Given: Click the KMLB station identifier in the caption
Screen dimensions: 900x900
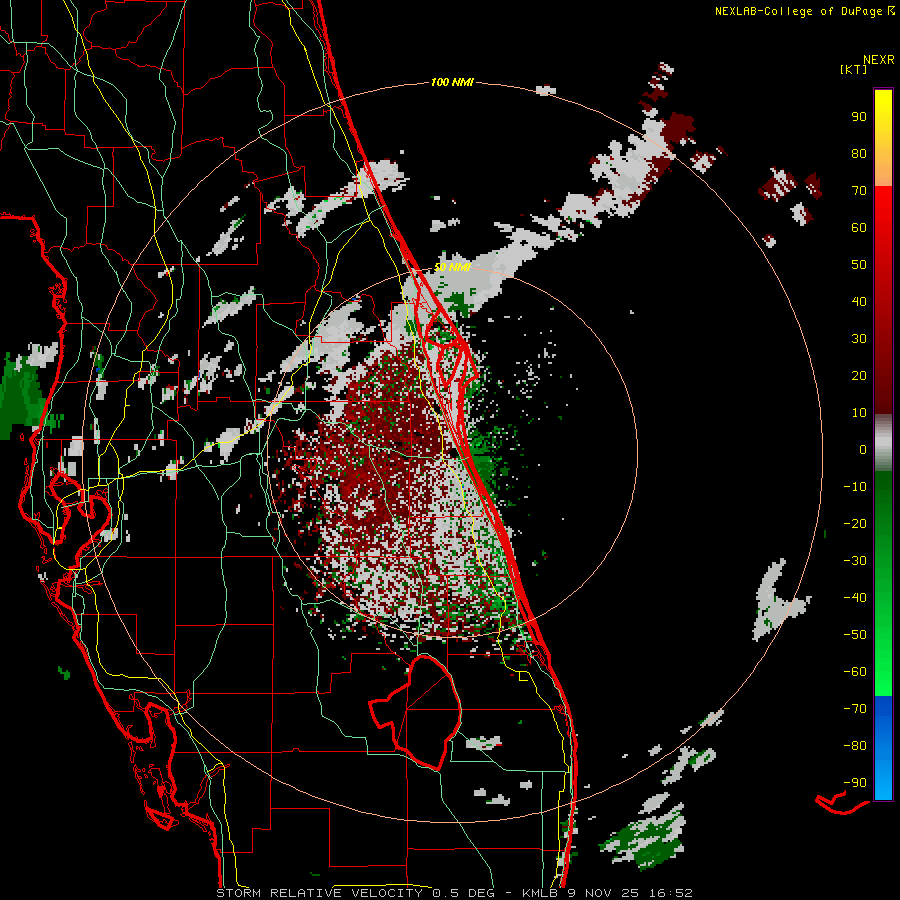Looking at the screenshot, I should pos(541,893).
